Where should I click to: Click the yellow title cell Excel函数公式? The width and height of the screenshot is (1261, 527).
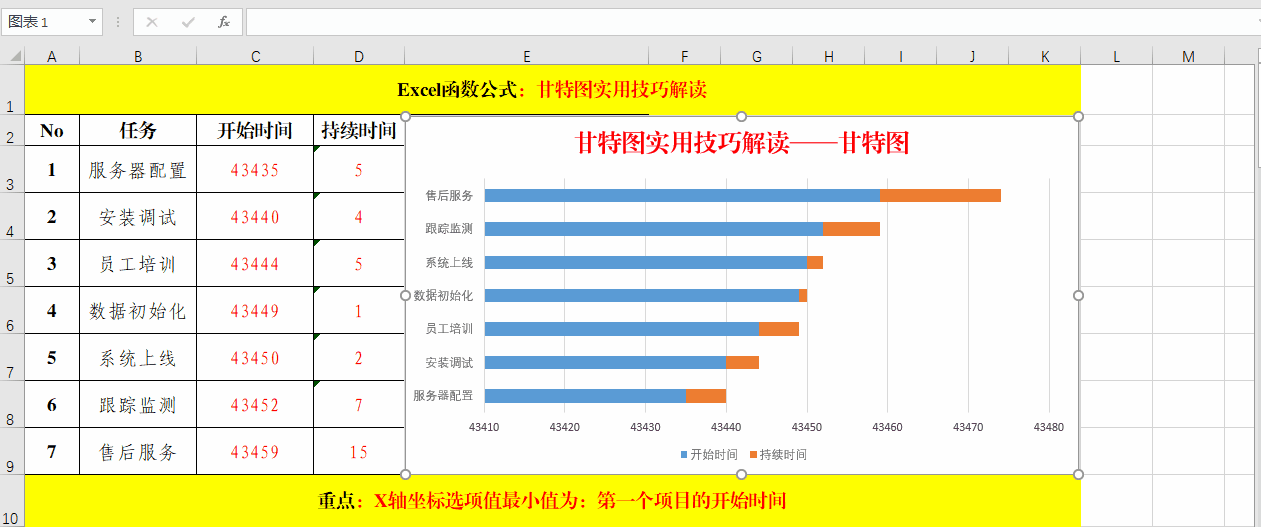(552, 90)
